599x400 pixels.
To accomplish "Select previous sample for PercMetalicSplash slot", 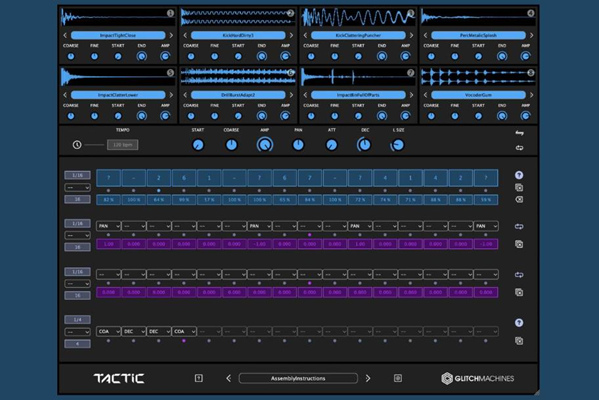I will click(x=425, y=35).
